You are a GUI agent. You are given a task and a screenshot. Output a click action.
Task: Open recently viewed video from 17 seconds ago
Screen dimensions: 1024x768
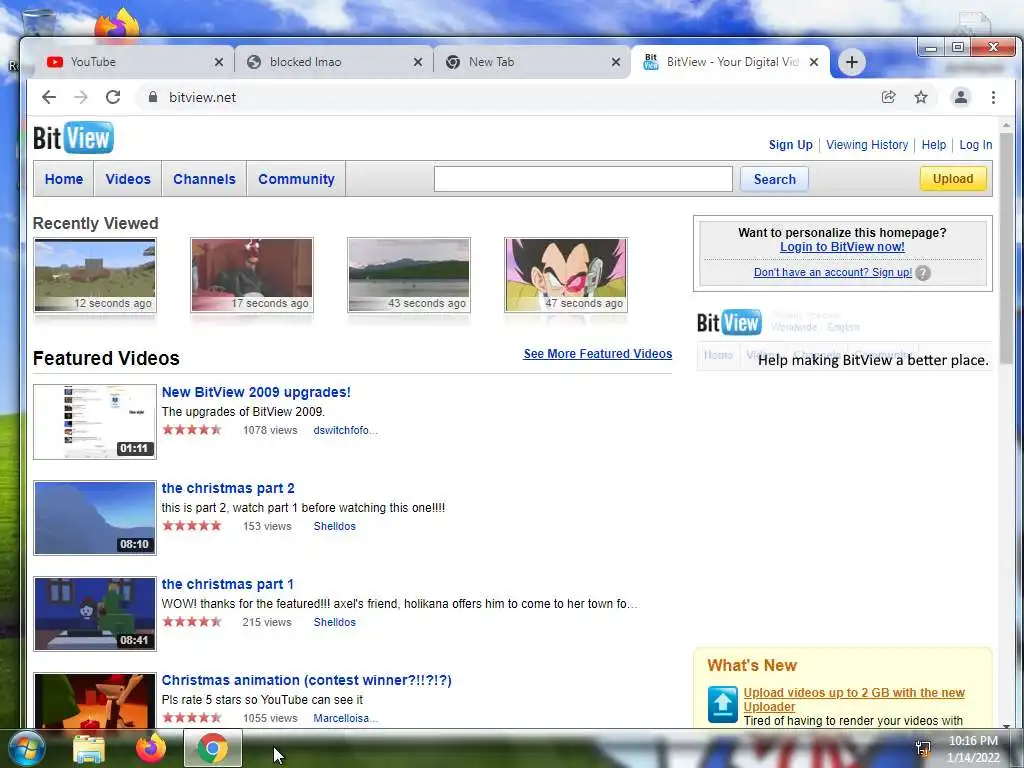252,275
